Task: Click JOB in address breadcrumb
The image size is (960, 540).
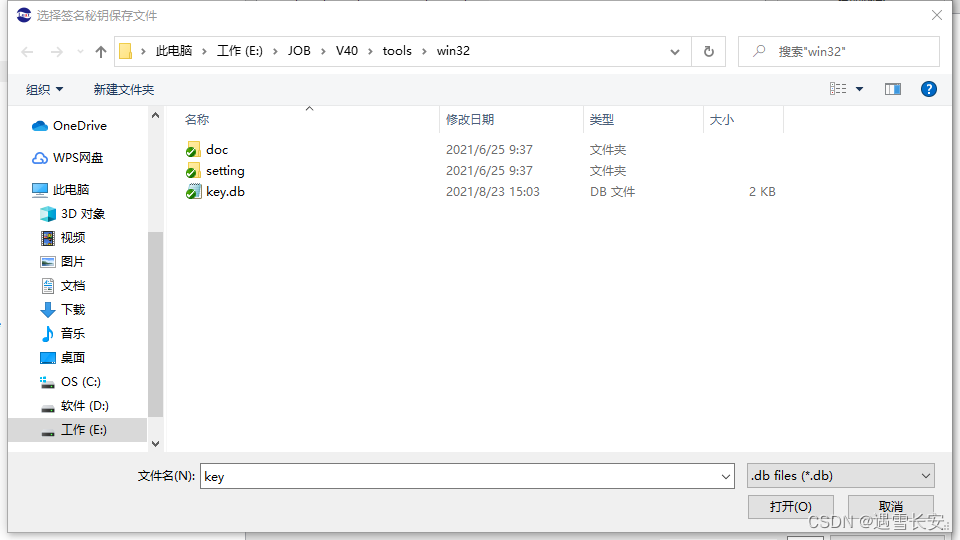Action: (x=299, y=51)
